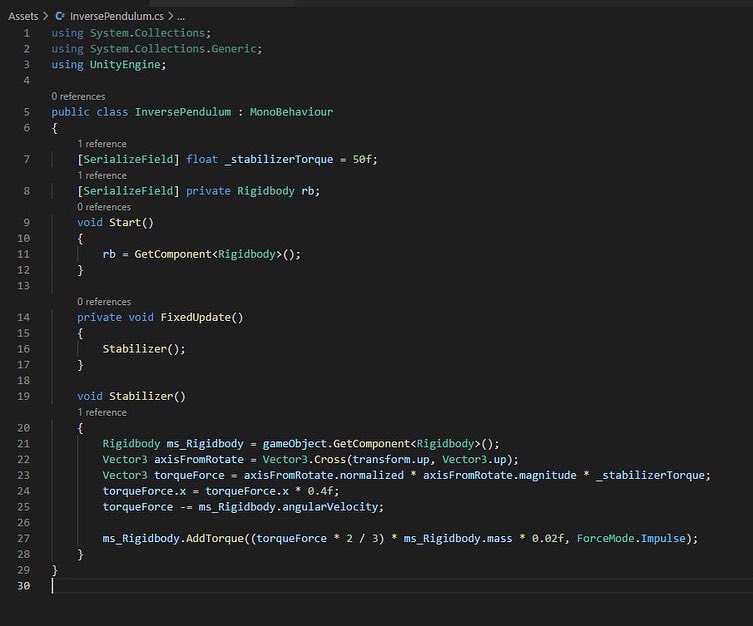The image size is (753, 626).
Task: Click line number 14 in gutter
Action: [24, 317]
